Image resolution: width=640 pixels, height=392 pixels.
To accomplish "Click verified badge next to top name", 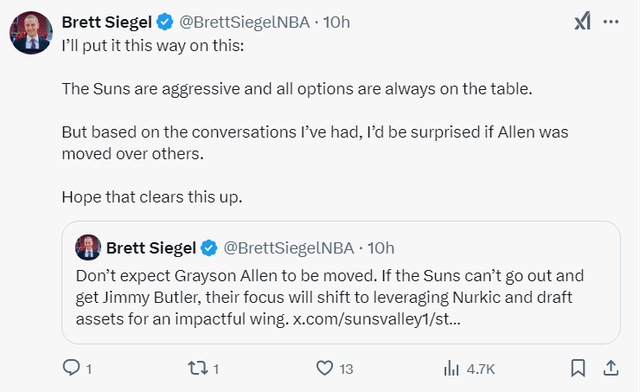I will tap(165, 22).
